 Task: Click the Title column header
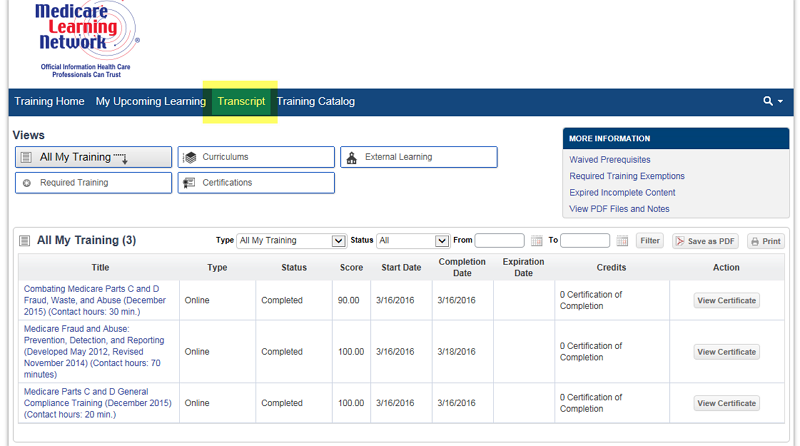[100, 267]
